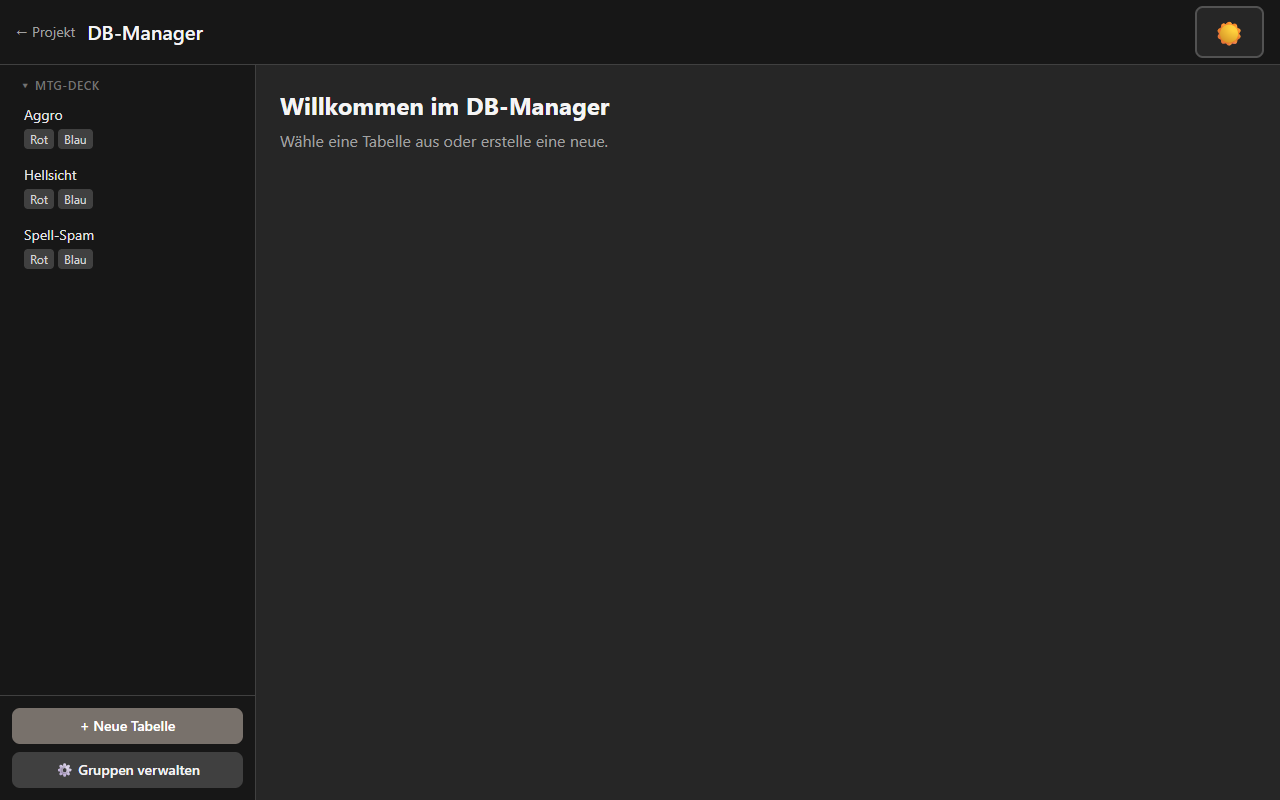Click the 'Wähle eine Tabelle aus' hint text
This screenshot has width=1280, height=800.
click(444, 142)
